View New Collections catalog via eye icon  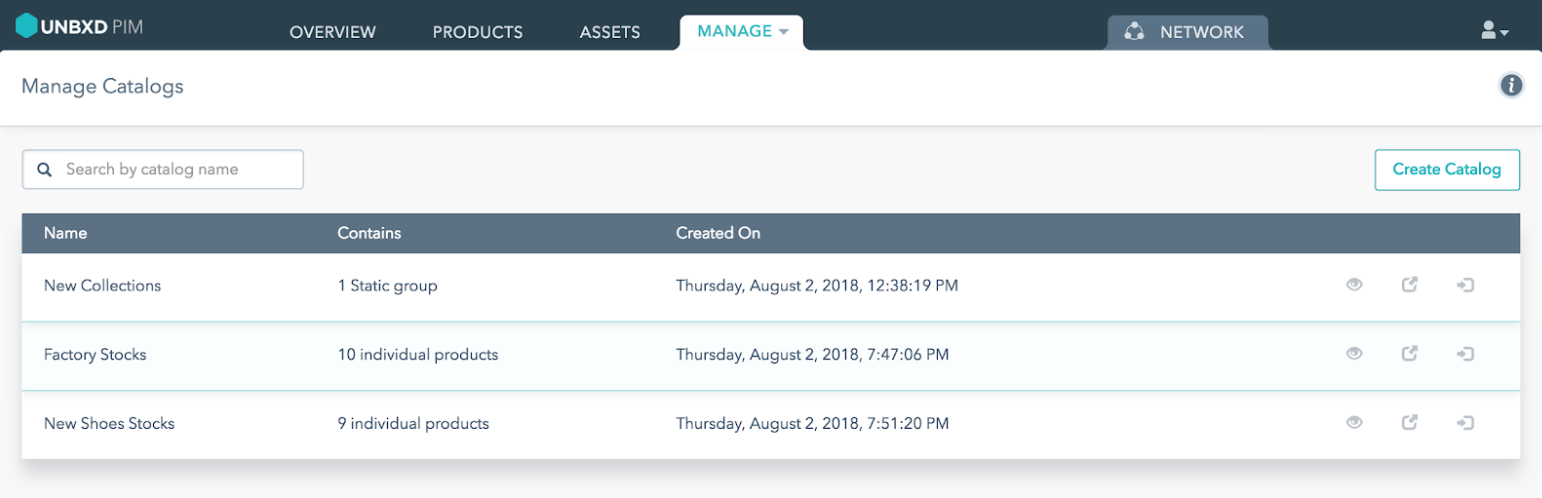(x=1355, y=285)
